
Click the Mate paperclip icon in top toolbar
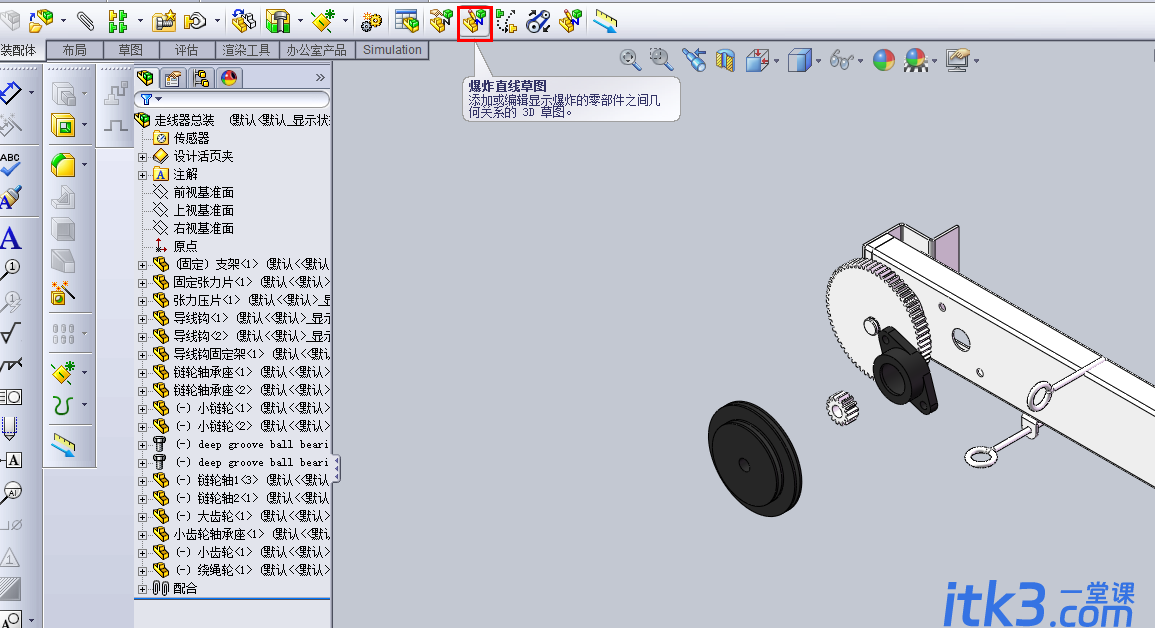click(x=85, y=21)
